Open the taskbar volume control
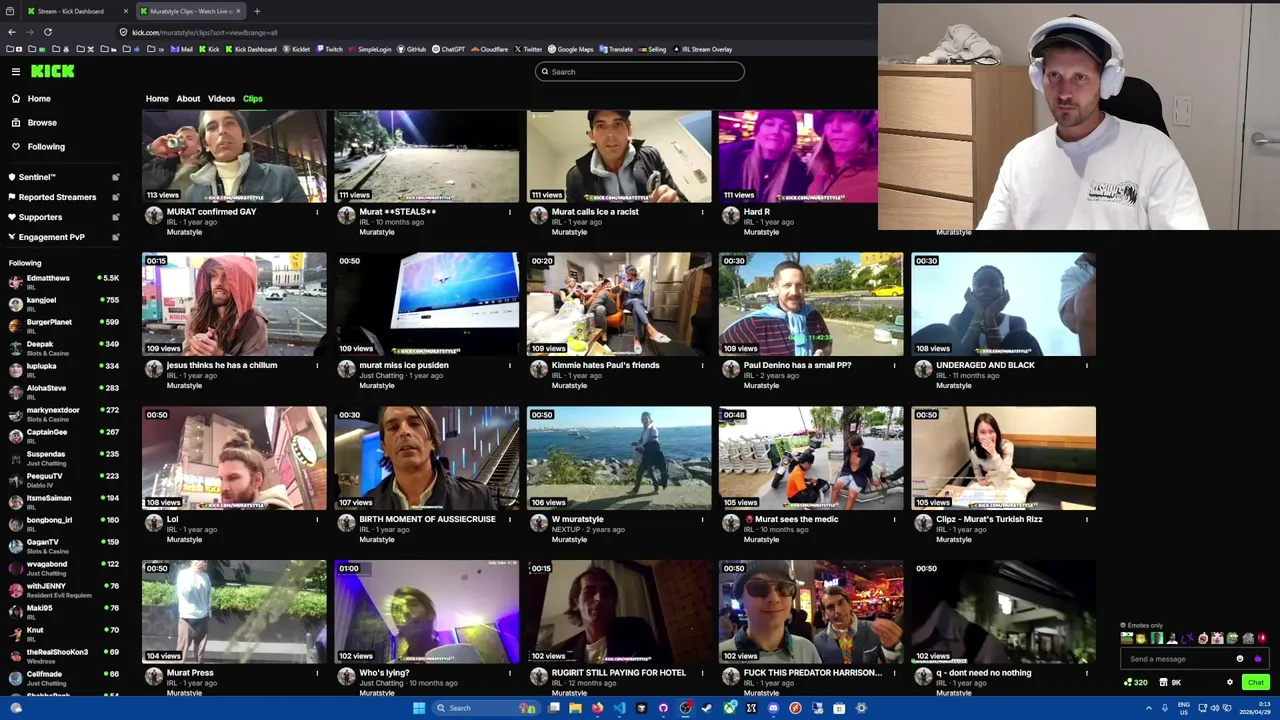Screen dimensions: 1280x720 [1214, 708]
